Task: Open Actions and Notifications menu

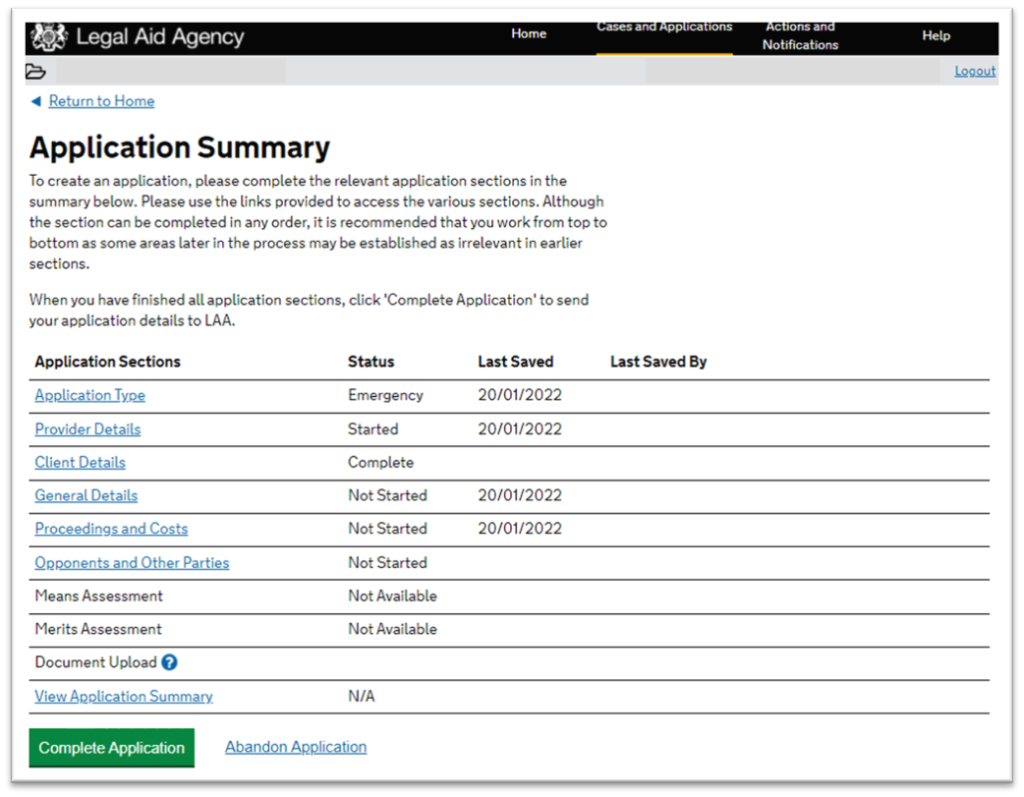Action: point(800,36)
